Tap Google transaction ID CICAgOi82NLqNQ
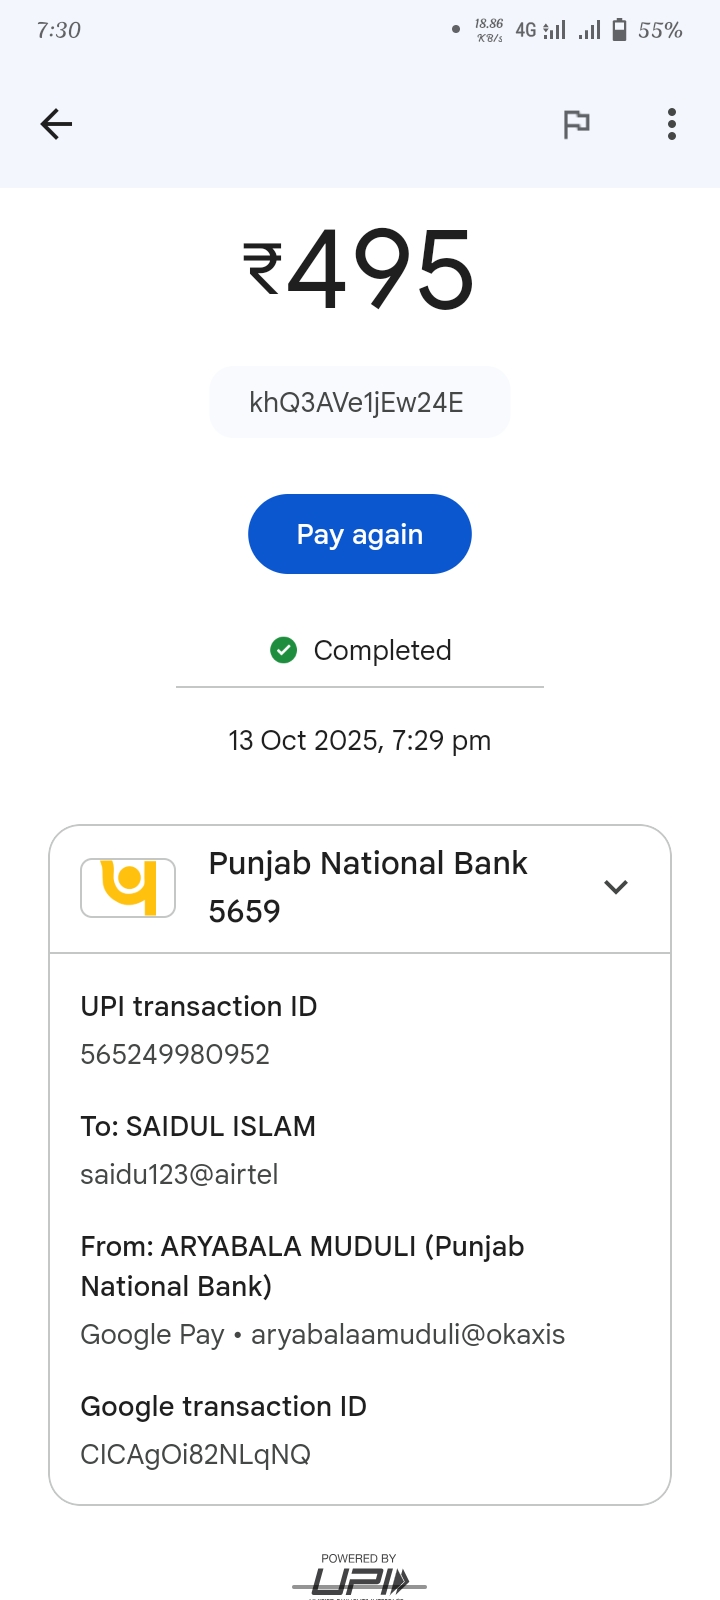The image size is (720, 1600). pos(195,1454)
